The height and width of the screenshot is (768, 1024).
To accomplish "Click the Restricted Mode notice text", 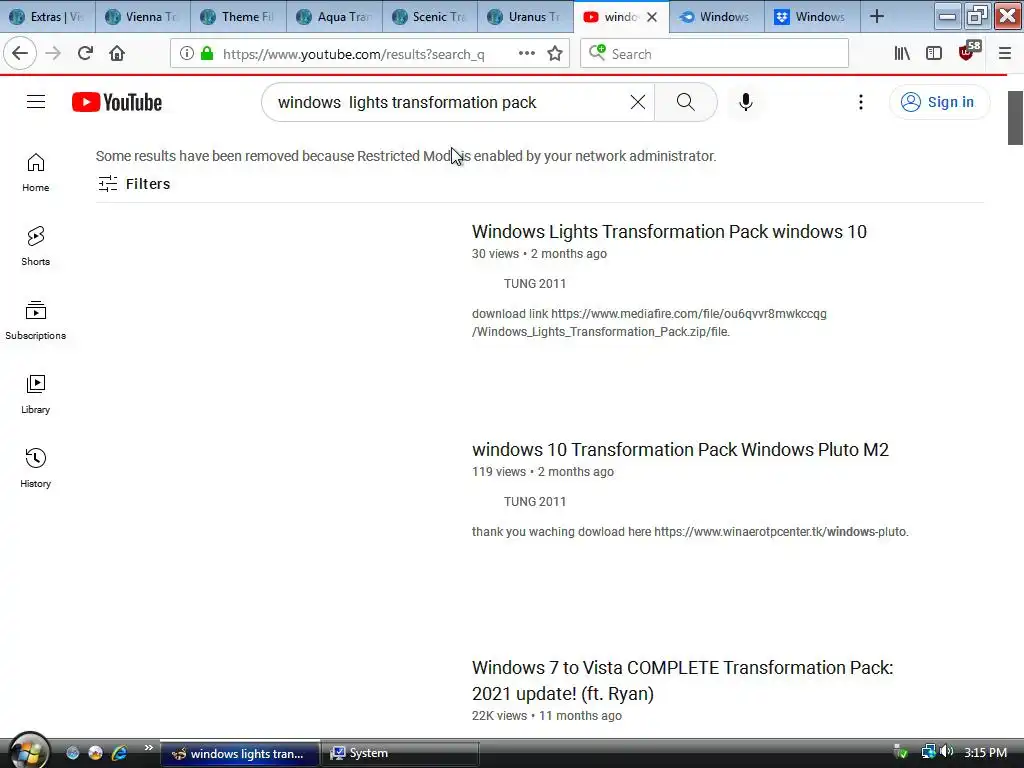I will pos(406,156).
